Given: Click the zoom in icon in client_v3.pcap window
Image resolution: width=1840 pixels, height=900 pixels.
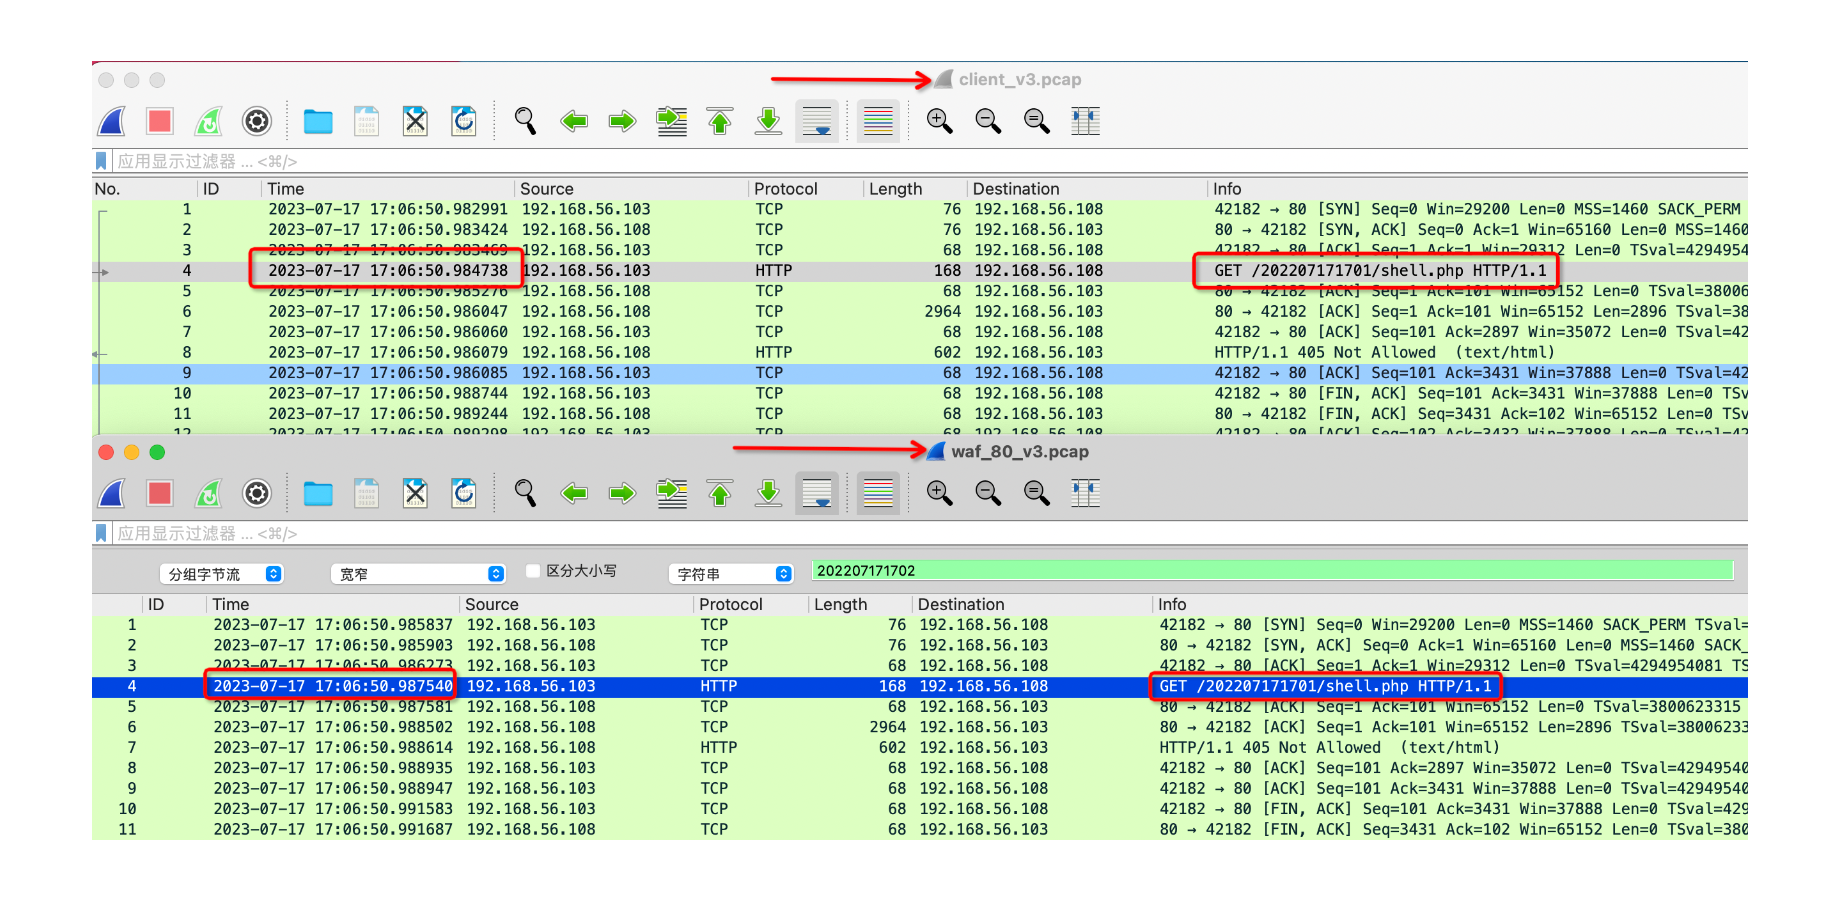Looking at the screenshot, I should pos(939,121).
